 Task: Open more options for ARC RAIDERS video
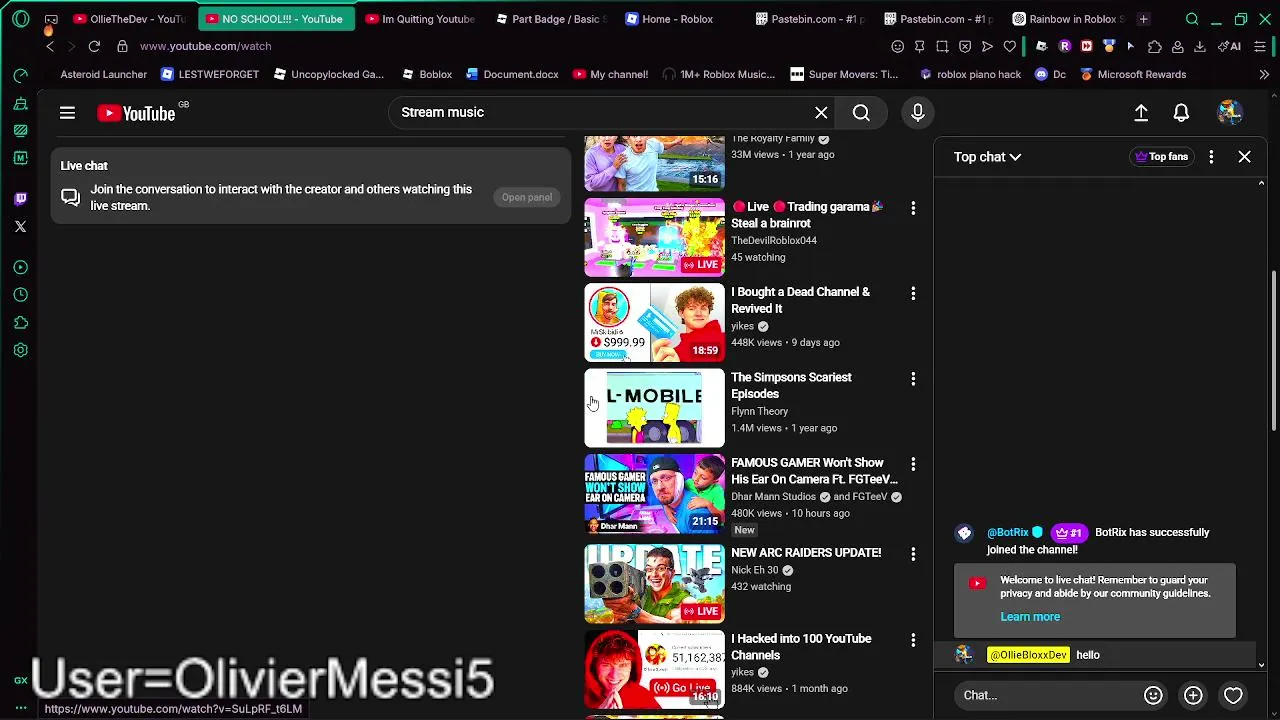(913, 554)
